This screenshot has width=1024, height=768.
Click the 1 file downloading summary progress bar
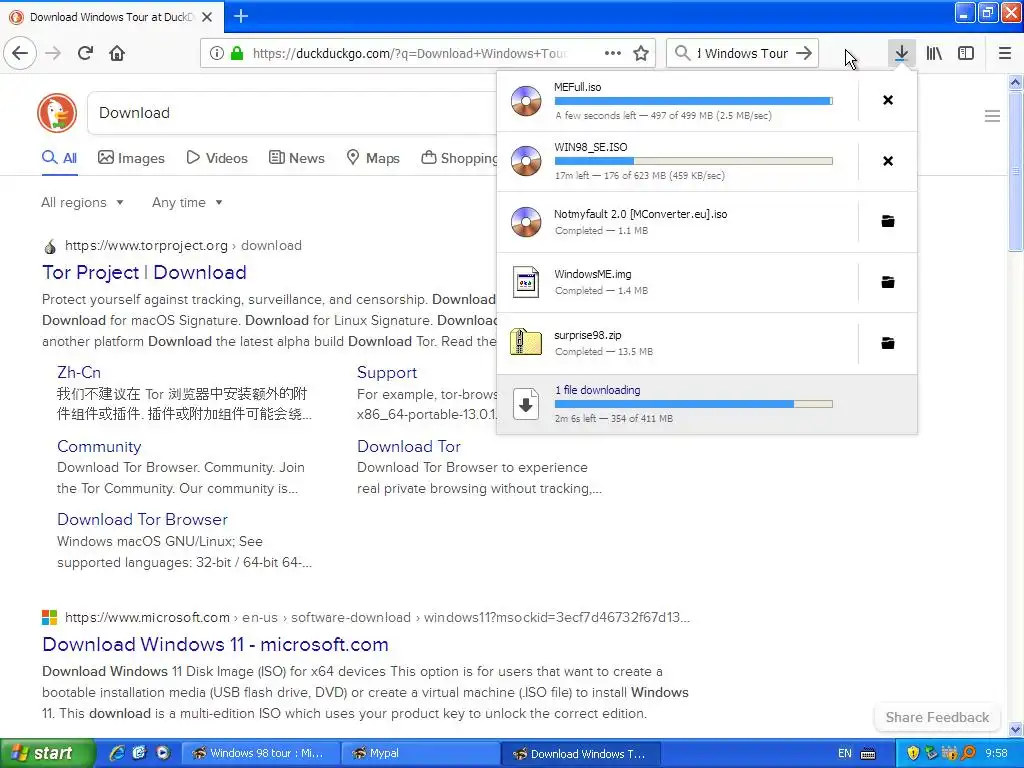point(694,404)
